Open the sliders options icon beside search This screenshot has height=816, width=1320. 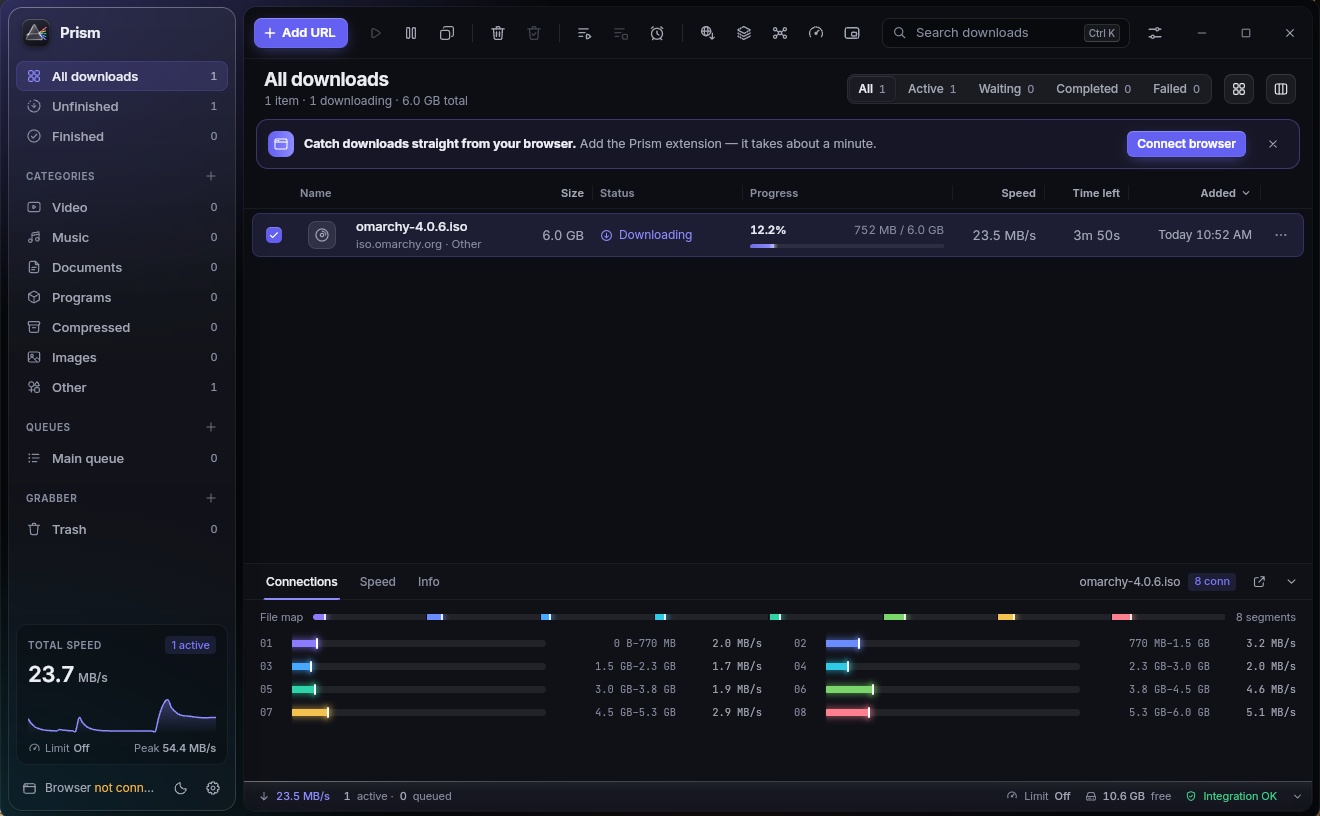[1155, 33]
